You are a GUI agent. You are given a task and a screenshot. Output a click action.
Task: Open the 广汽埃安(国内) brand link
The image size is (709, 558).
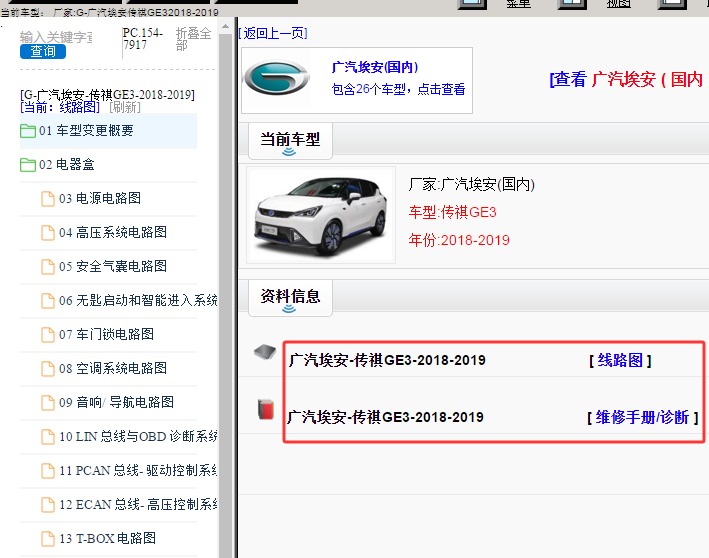pos(375,67)
